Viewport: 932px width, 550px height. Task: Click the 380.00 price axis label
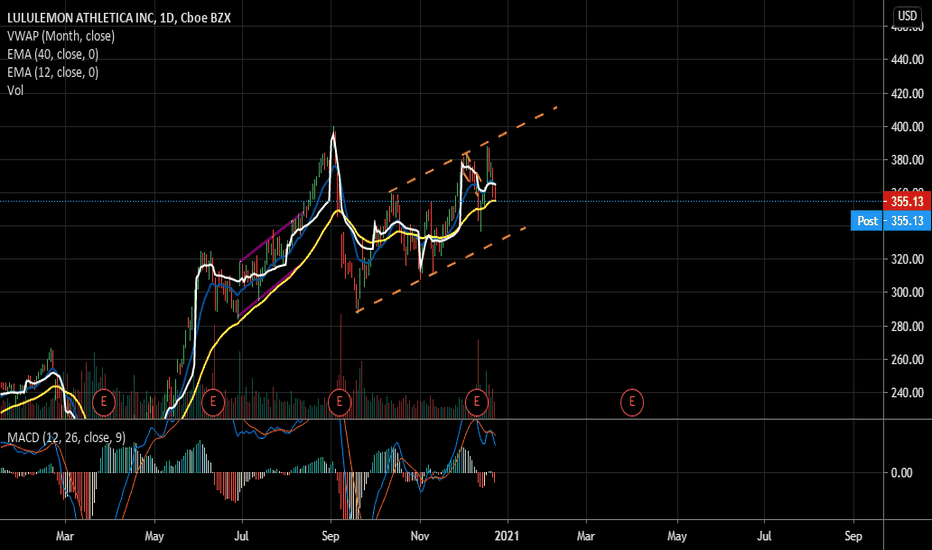pyautogui.click(x=907, y=160)
